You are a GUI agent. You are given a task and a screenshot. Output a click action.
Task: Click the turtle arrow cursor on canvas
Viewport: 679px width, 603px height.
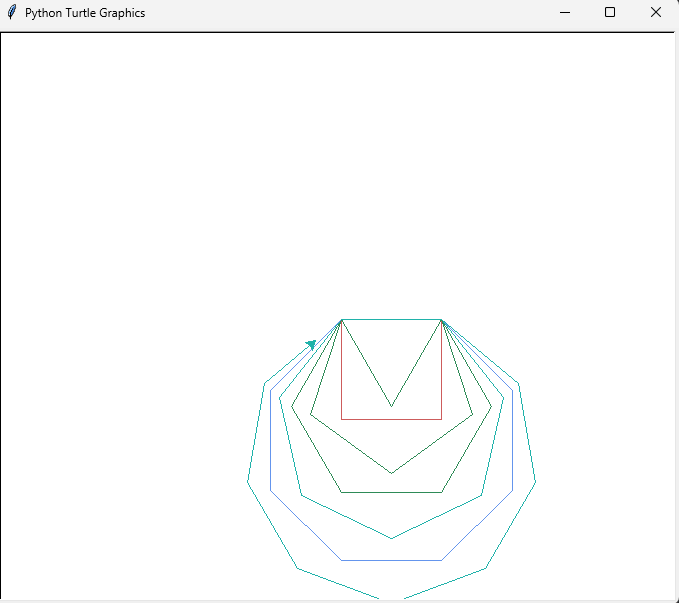pyautogui.click(x=311, y=344)
